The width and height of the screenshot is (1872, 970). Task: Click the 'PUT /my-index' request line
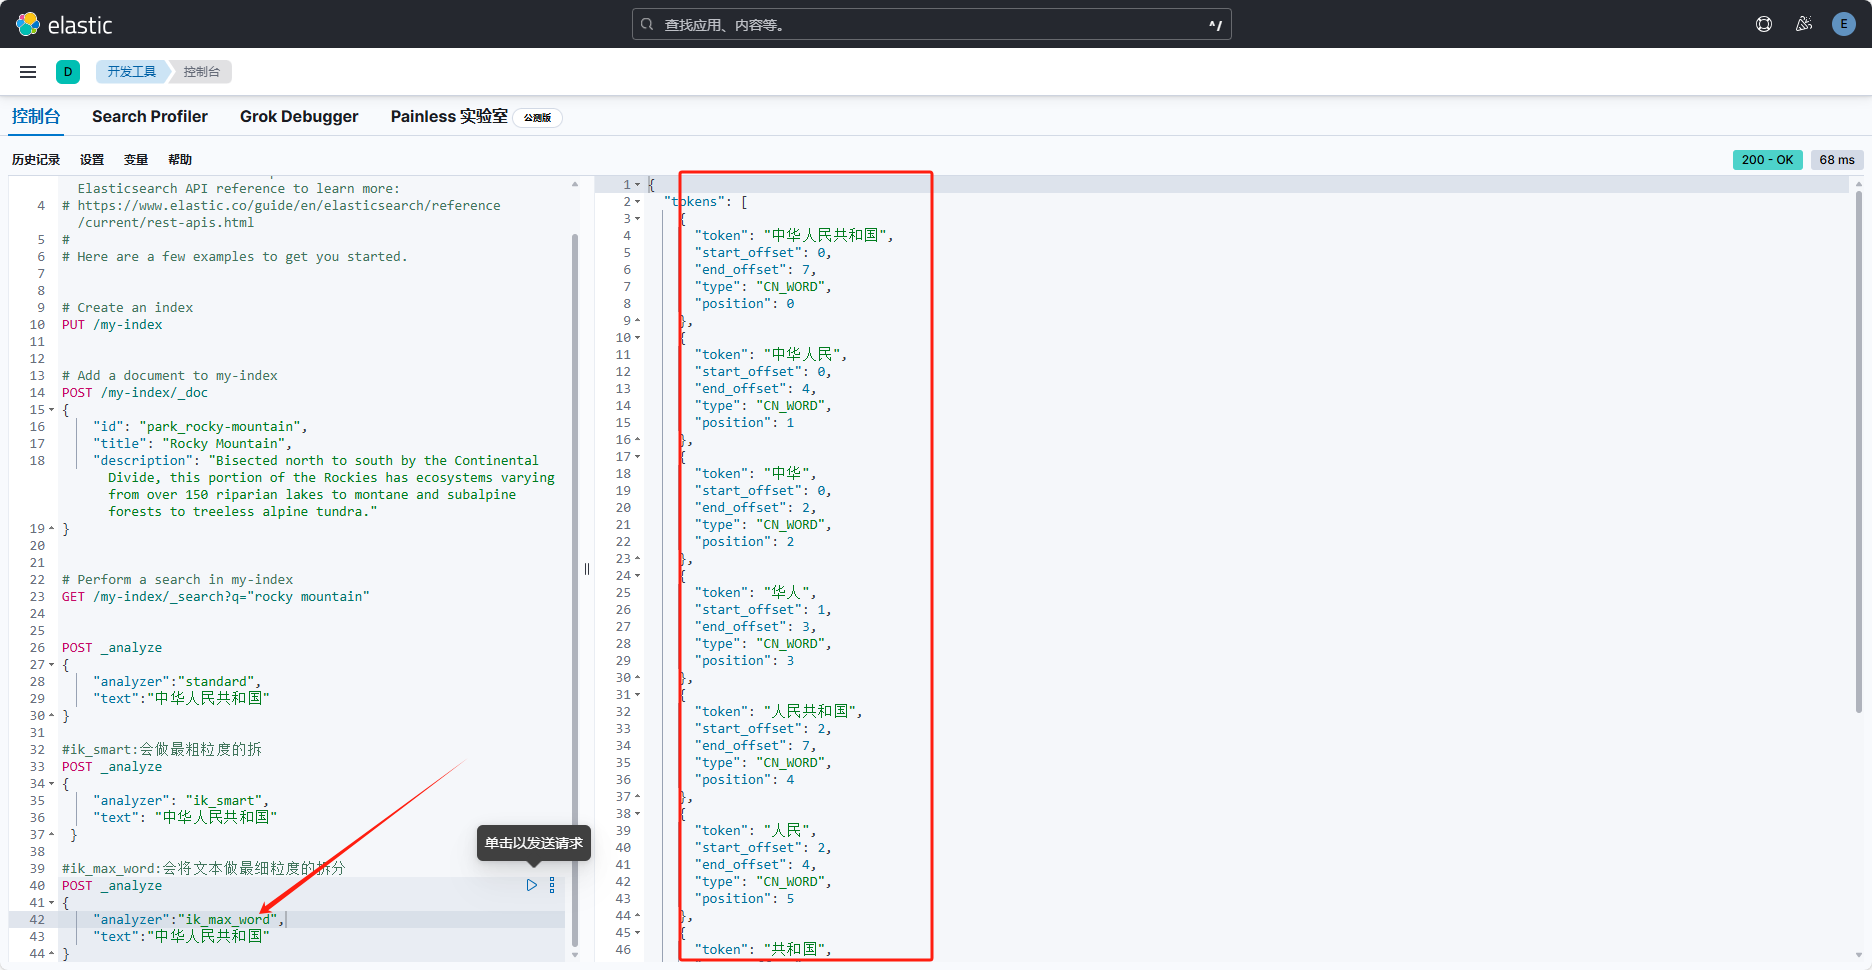click(112, 325)
